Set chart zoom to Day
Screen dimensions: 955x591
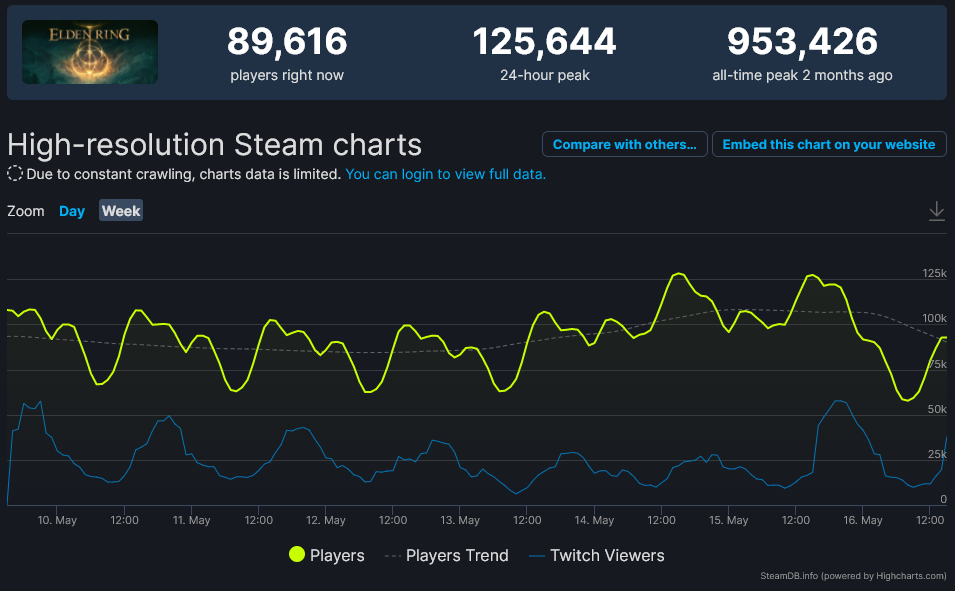[x=72, y=211]
